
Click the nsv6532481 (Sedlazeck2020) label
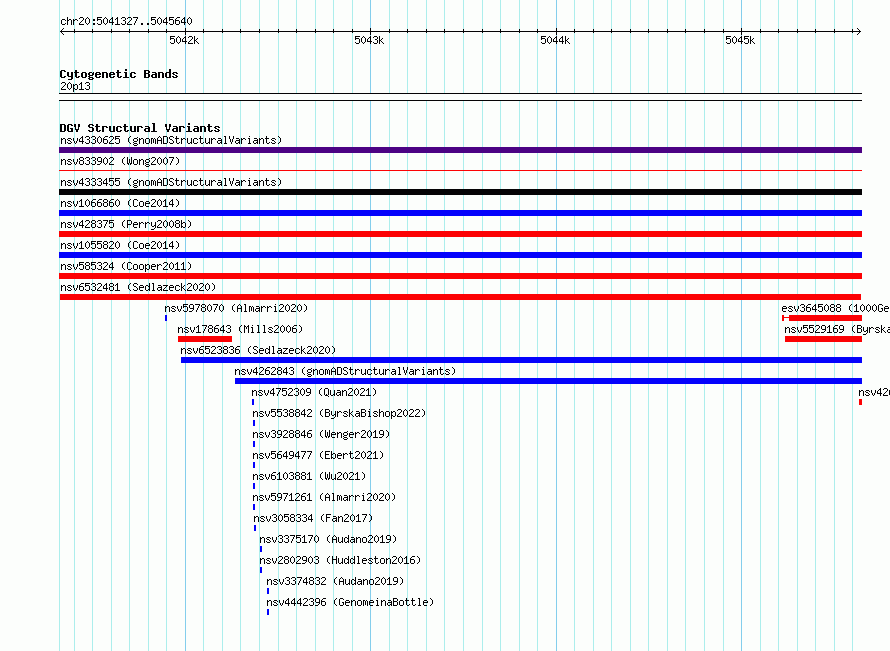138,287
